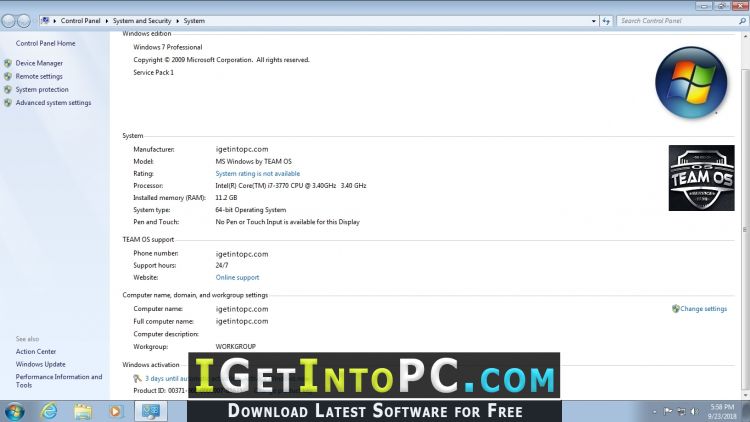Open Performance Information and Tools

(x=59, y=381)
